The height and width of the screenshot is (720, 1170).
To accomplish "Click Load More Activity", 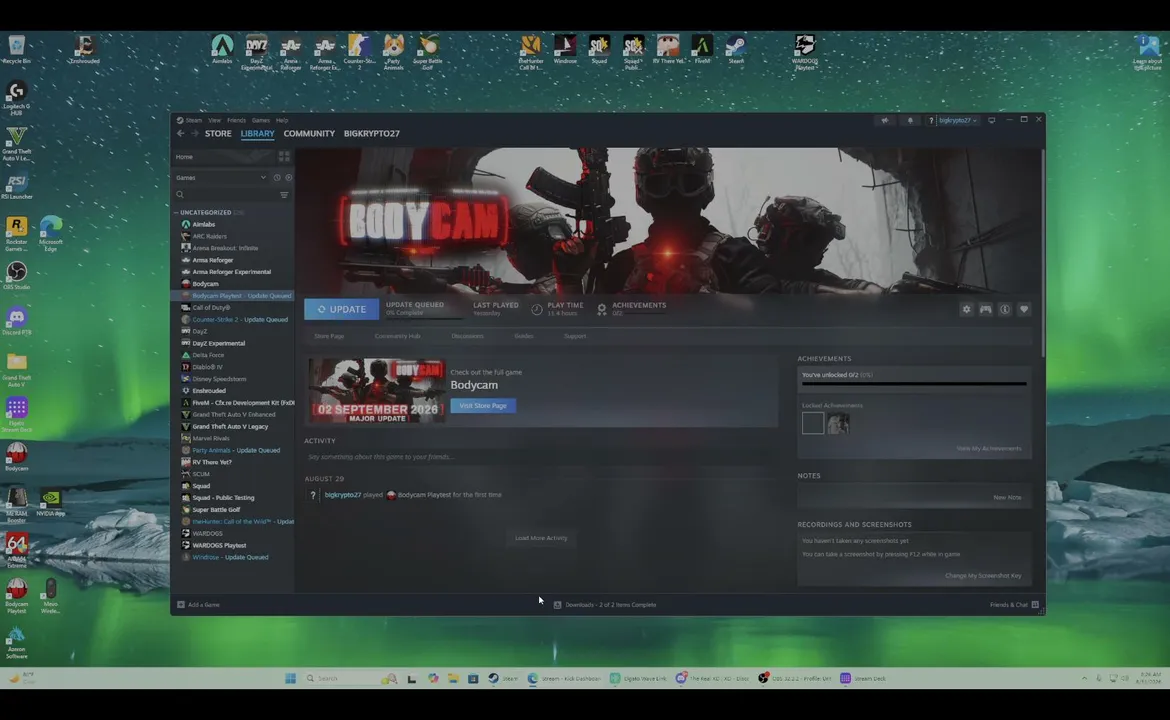I will pyautogui.click(x=541, y=538).
